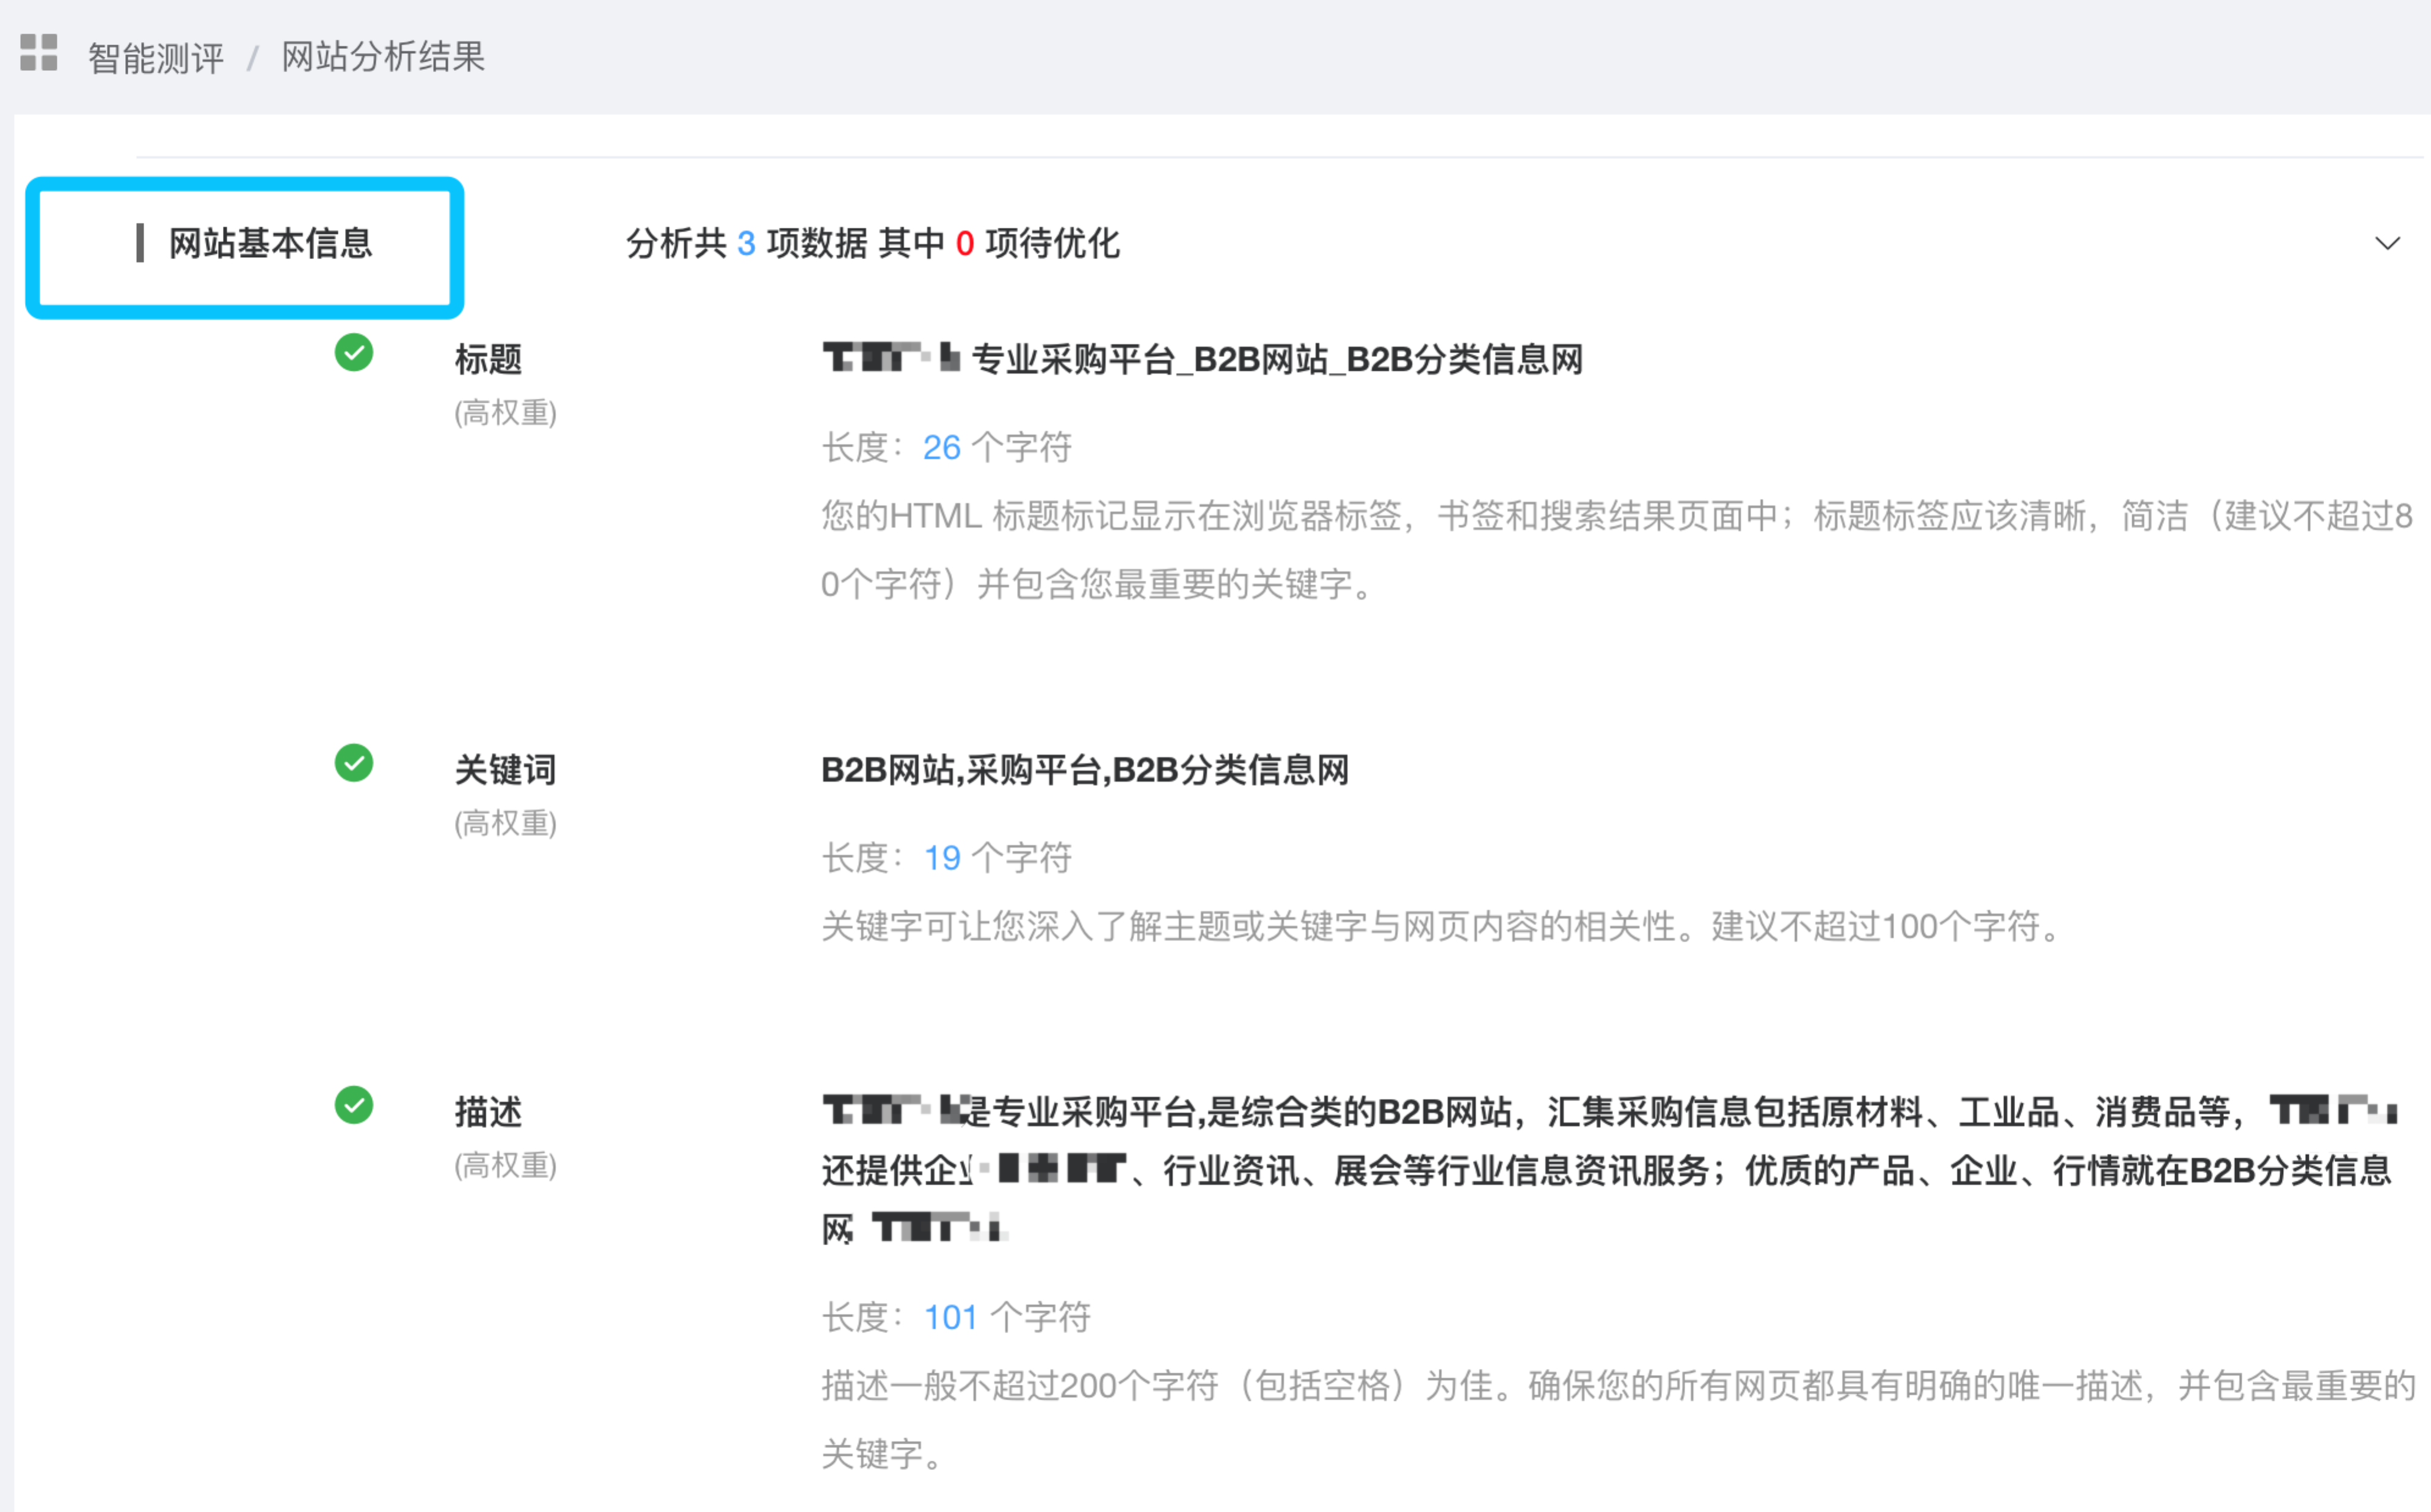Click the blue 3 in analysis summary
This screenshot has width=2431, height=1512.
click(746, 243)
